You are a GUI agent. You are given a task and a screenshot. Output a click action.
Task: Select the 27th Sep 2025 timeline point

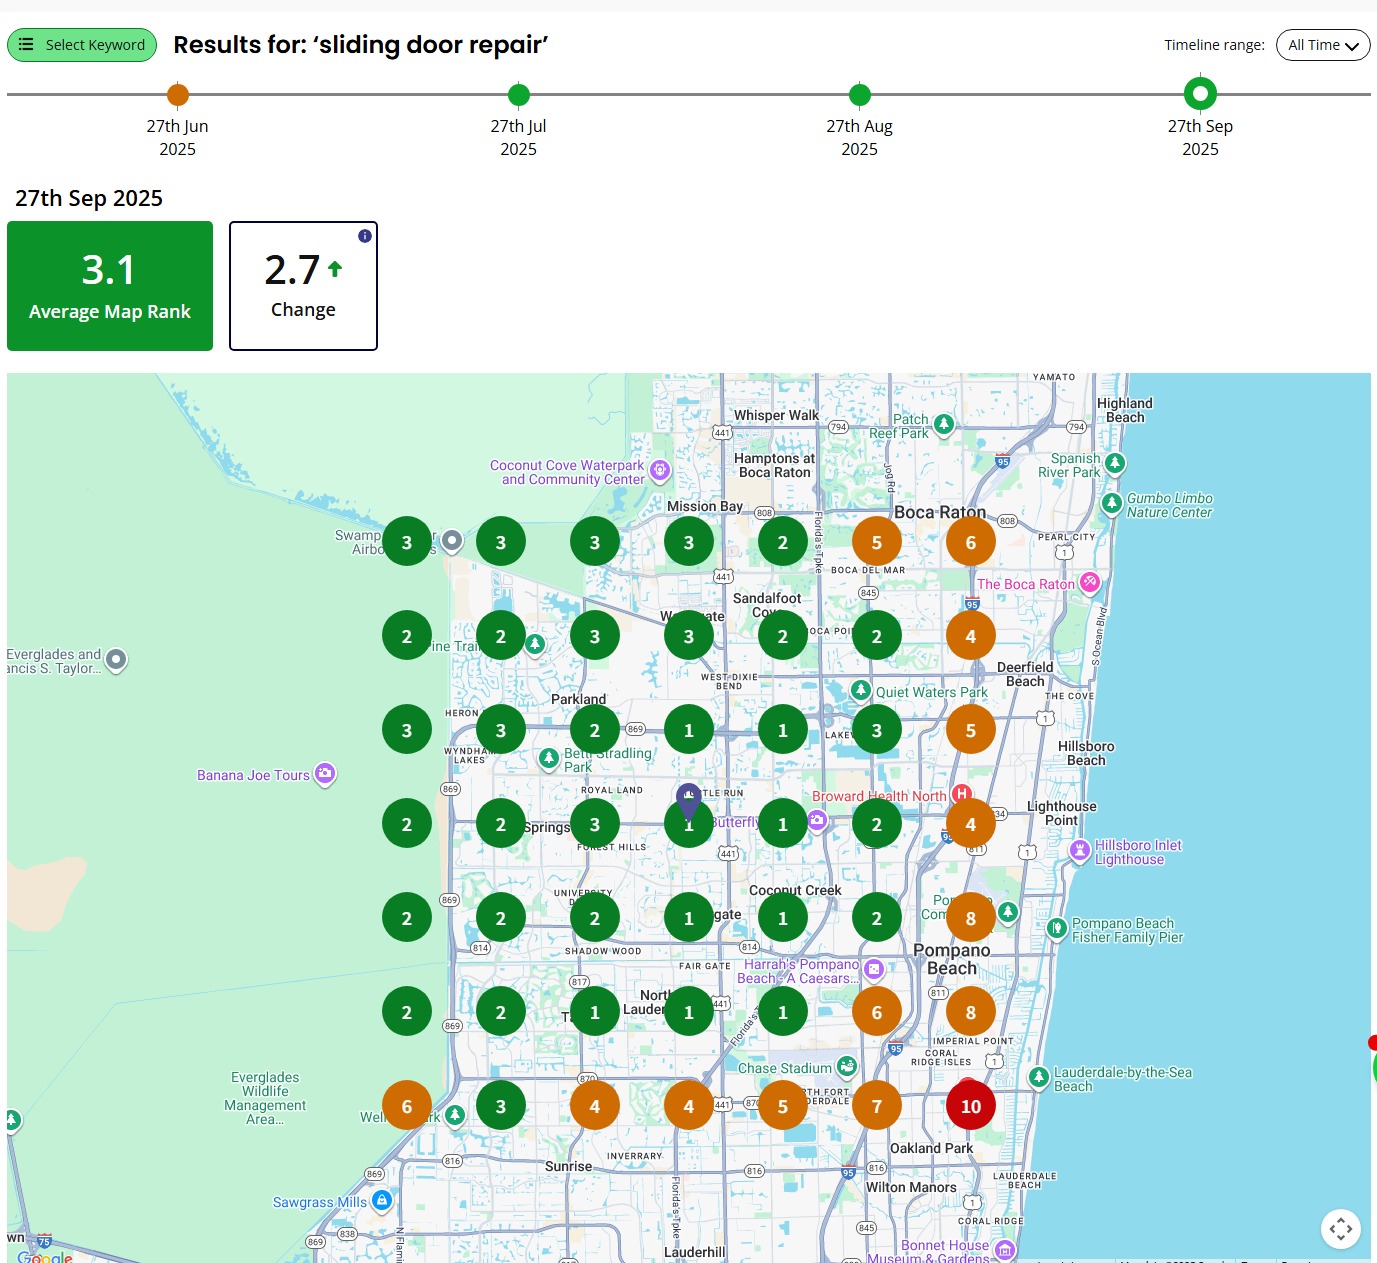(x=1200, y=94)
